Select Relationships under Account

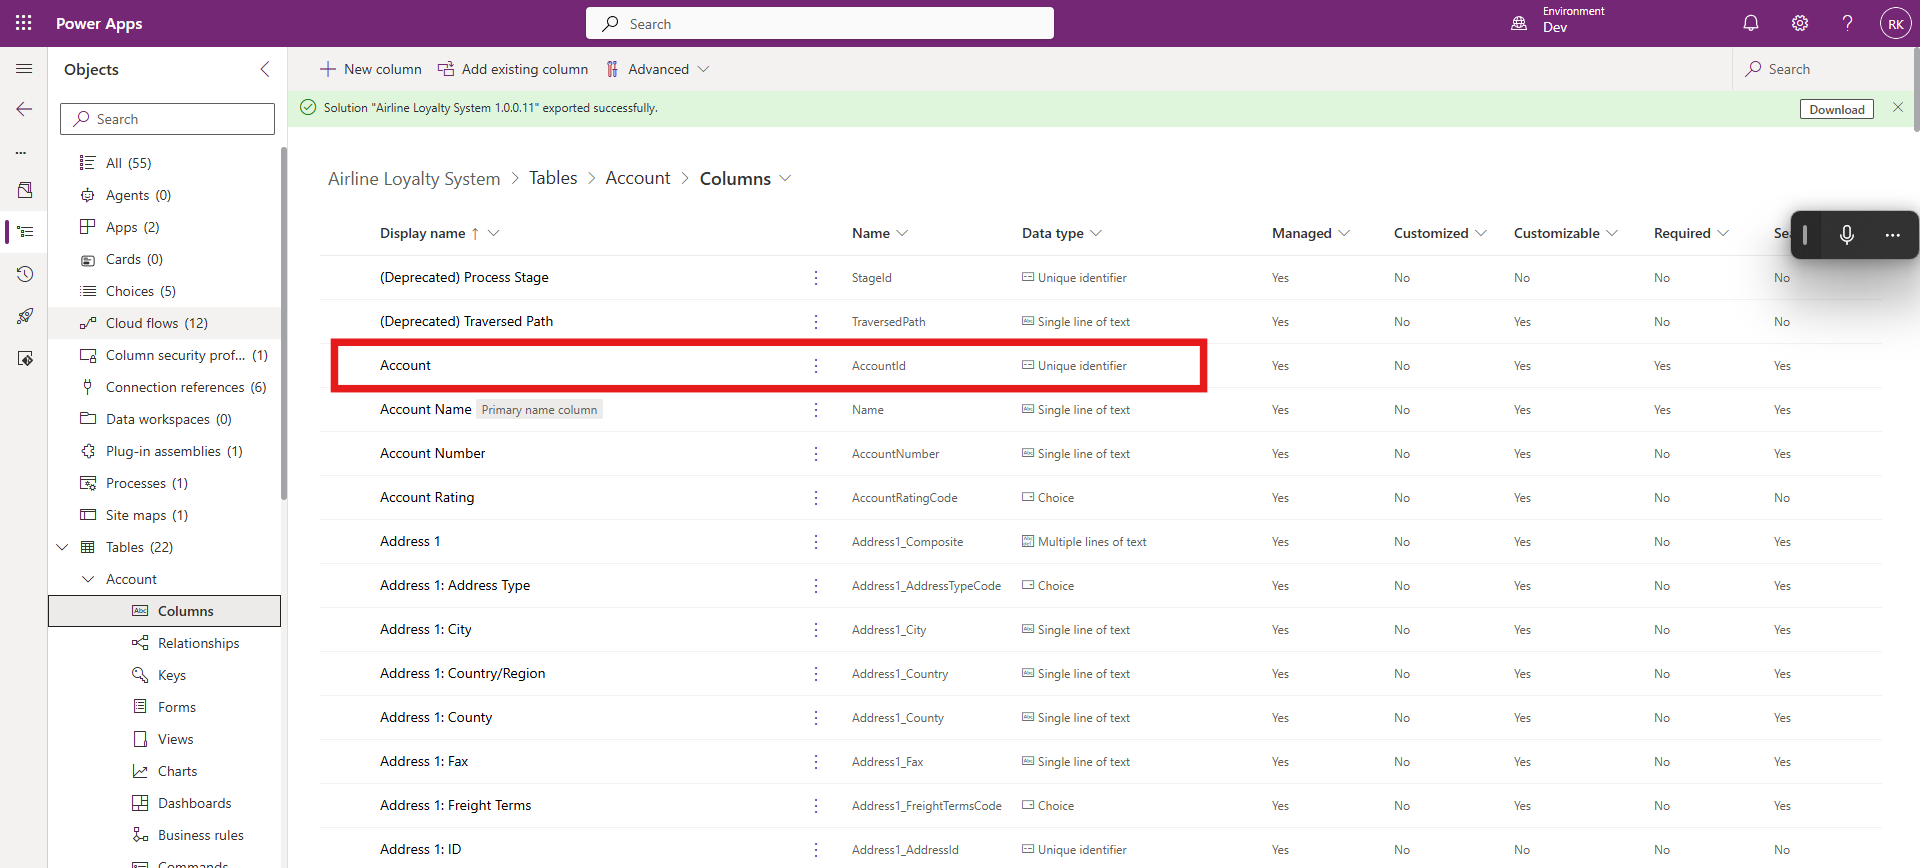(x=198, y=643)
